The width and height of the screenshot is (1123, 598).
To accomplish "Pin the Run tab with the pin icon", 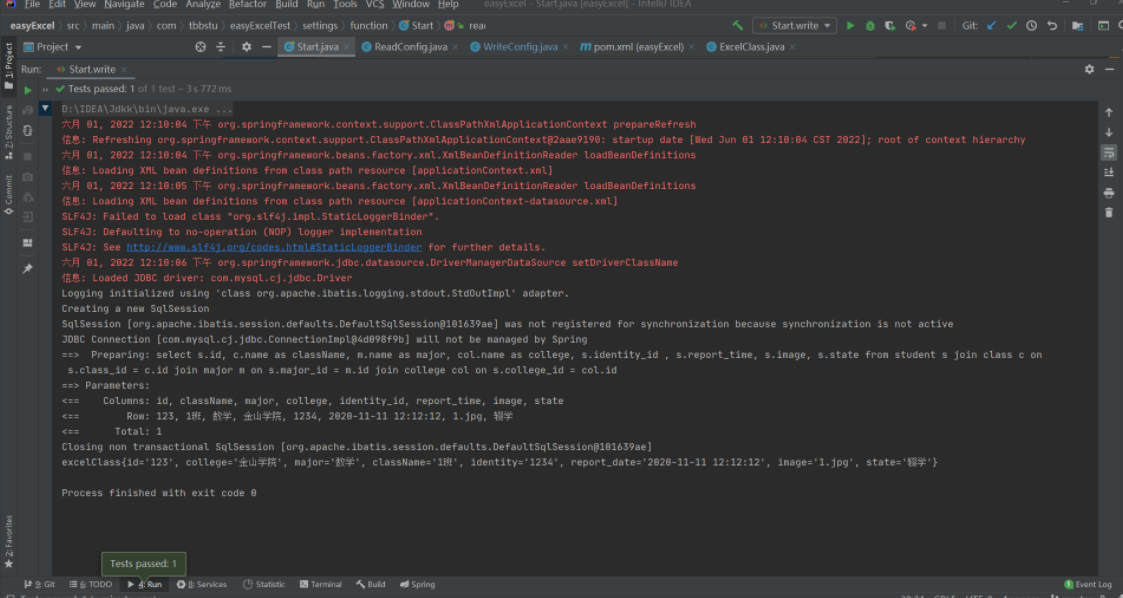I will [x=27, y=269].
